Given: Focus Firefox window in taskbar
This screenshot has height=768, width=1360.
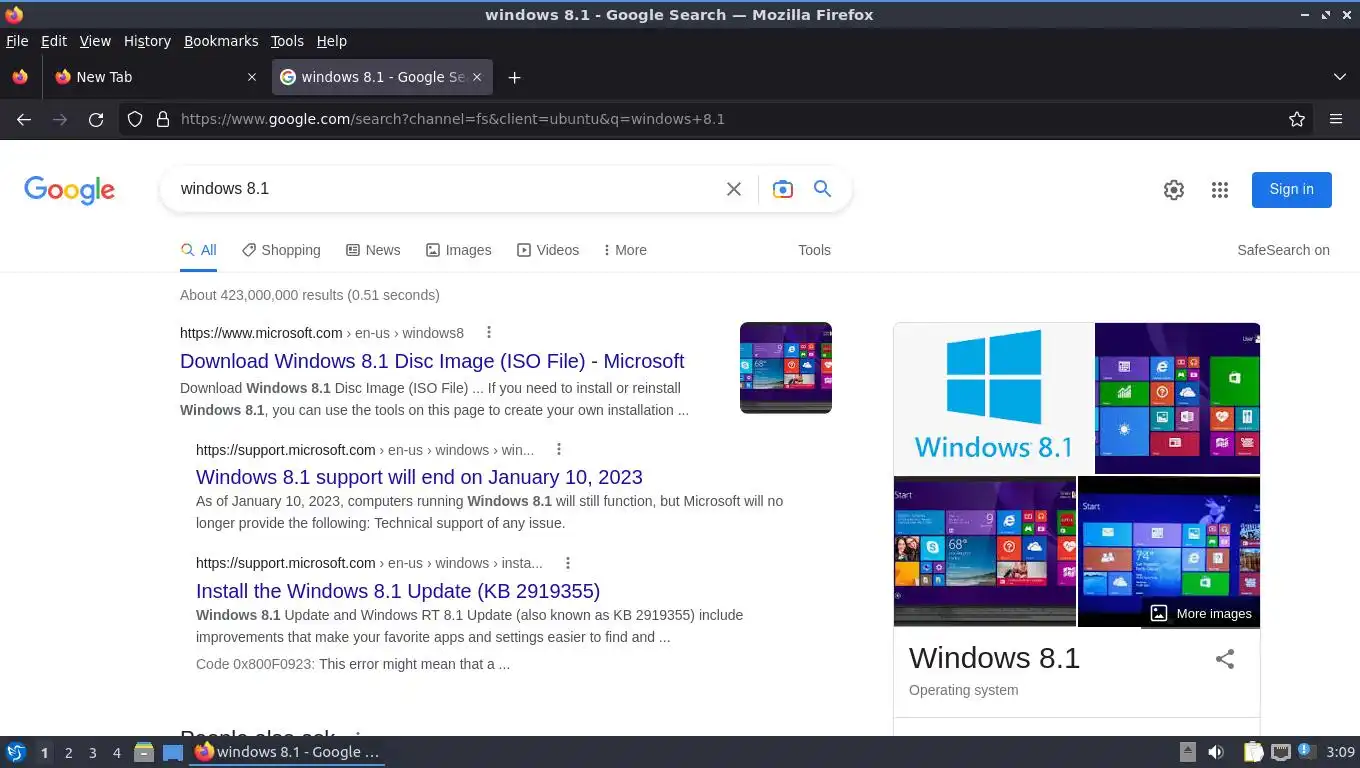Looking at the screenshot, I should 288,752.
